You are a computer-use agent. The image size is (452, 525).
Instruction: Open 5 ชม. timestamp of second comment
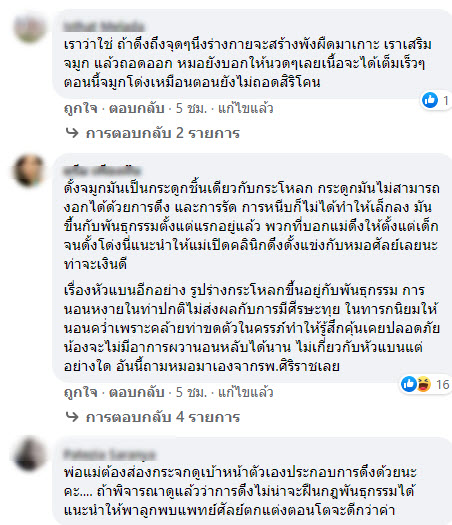191,392
